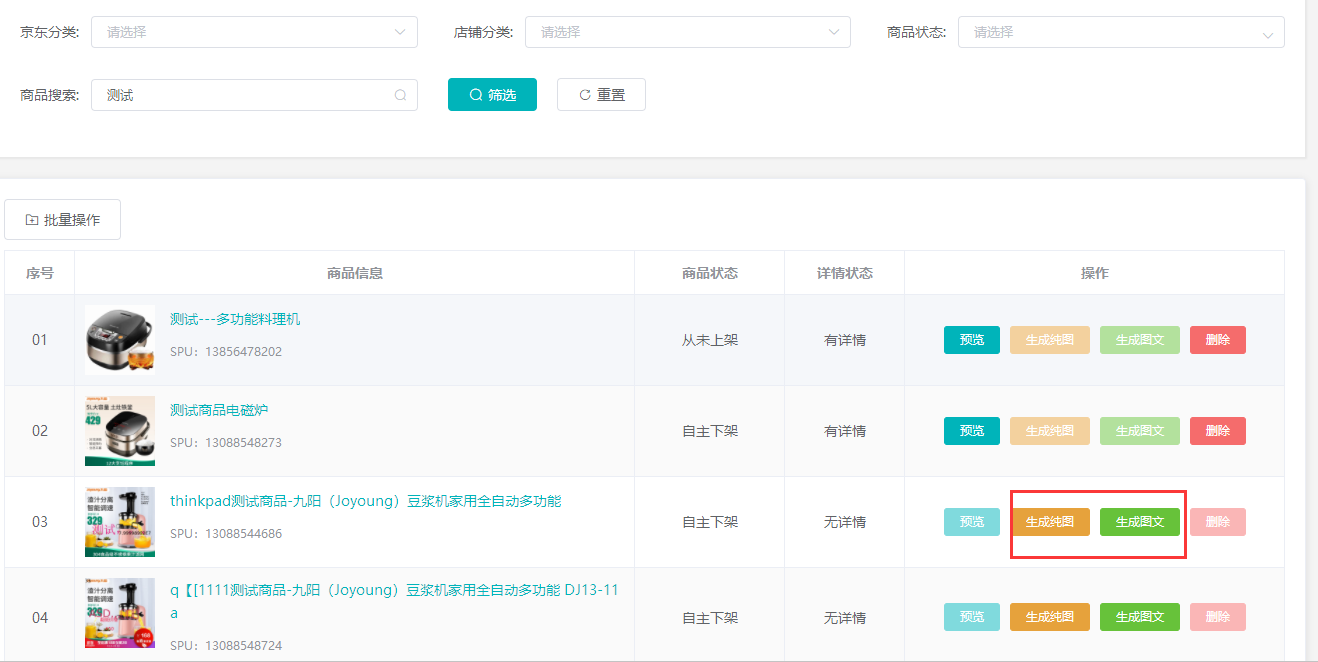Delete the 测试商品电磁炉 row via 删除
Screen dimensions: 1318x662
[1217, 431]
